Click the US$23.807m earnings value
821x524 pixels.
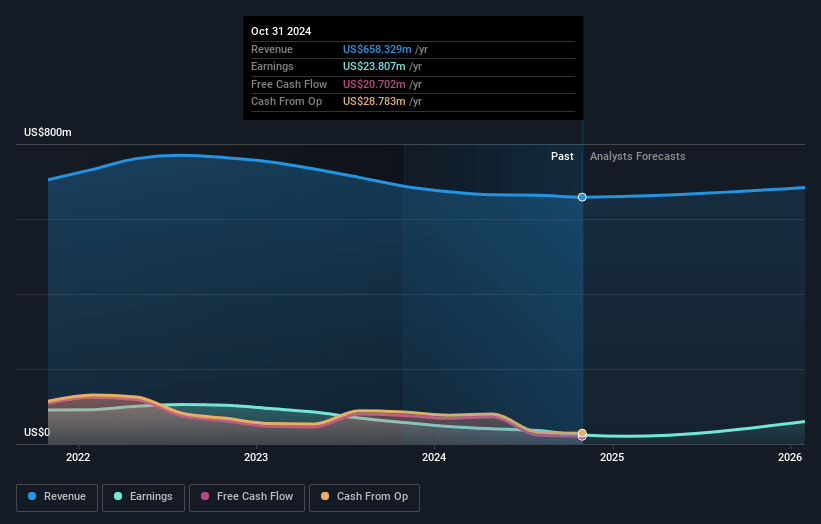point(374,66)
